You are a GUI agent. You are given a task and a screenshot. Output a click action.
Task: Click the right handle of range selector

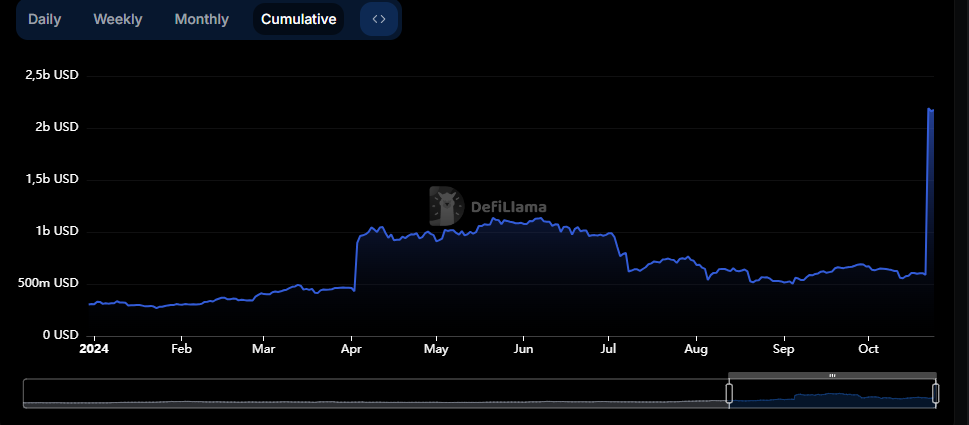pos(935,394)
